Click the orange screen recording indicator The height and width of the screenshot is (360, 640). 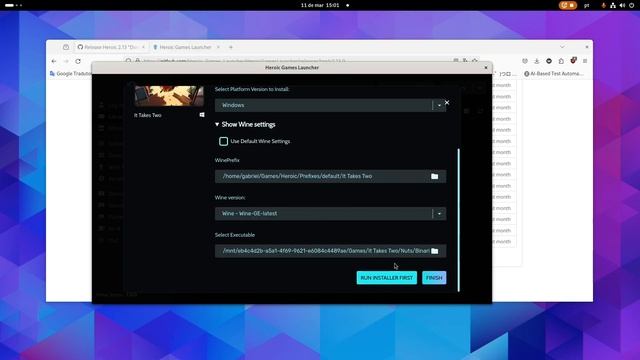tap(568, 5)
